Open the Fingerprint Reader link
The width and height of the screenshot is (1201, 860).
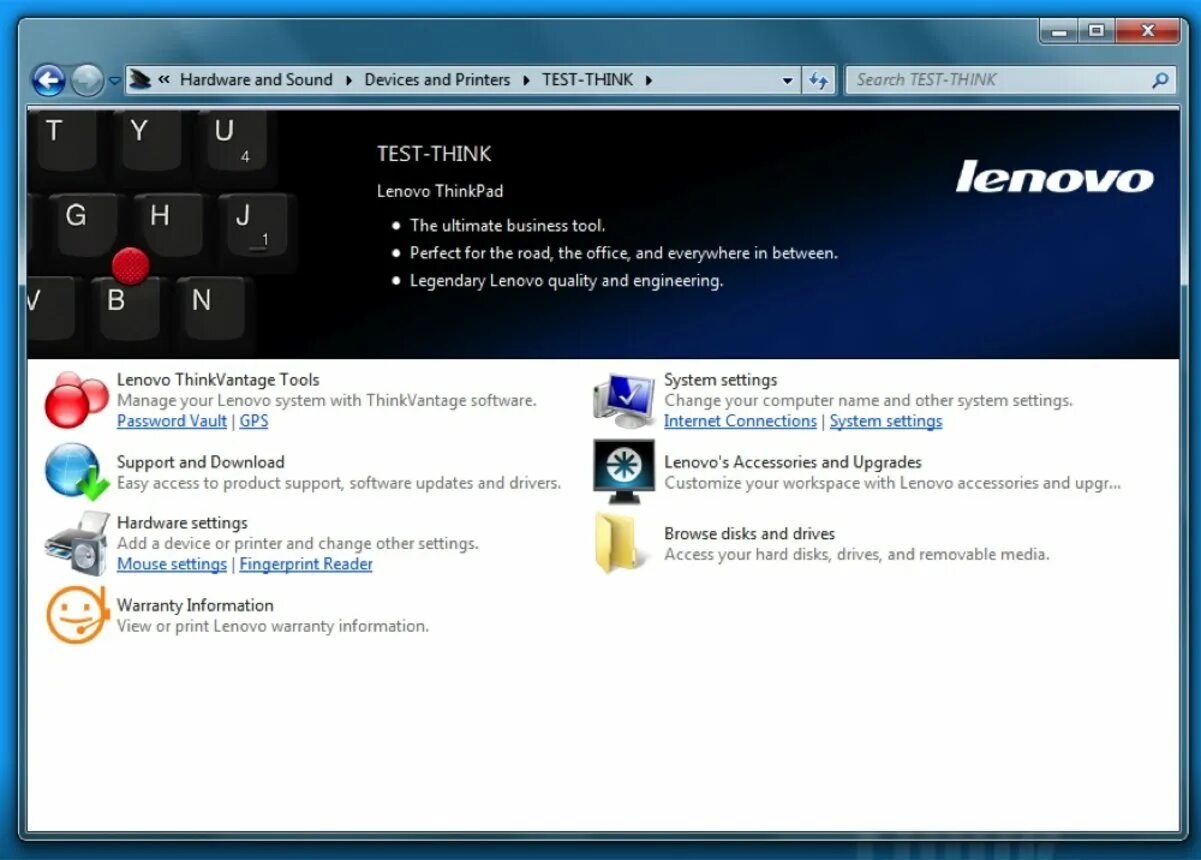click(306, 564)
